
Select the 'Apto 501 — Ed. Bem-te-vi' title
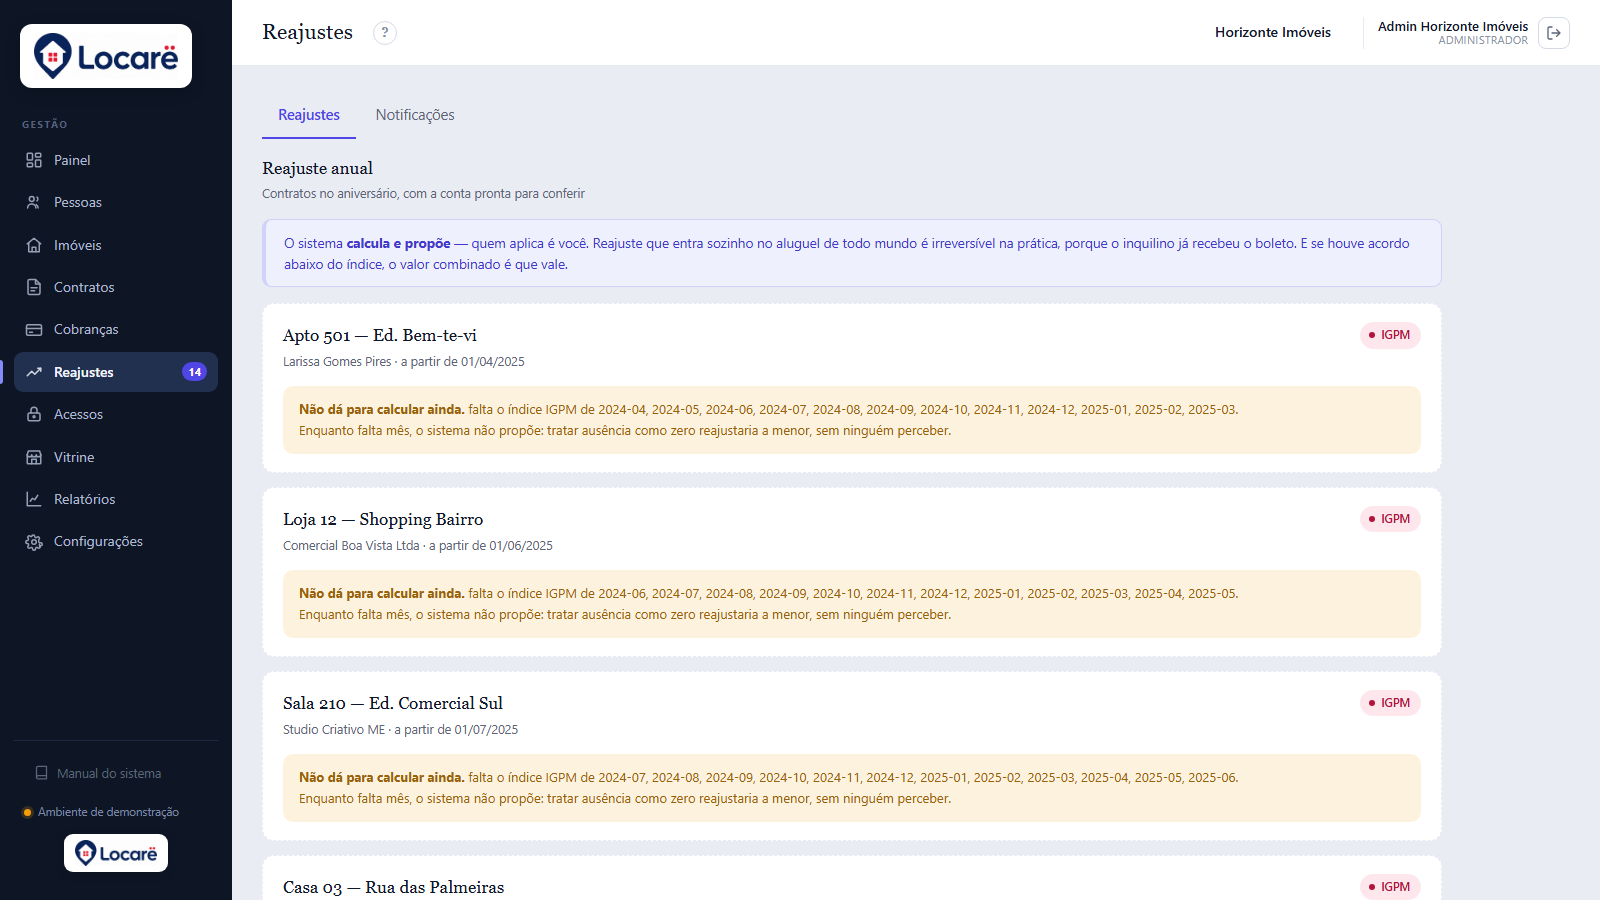pyautogui.click(x=380, y=335)
